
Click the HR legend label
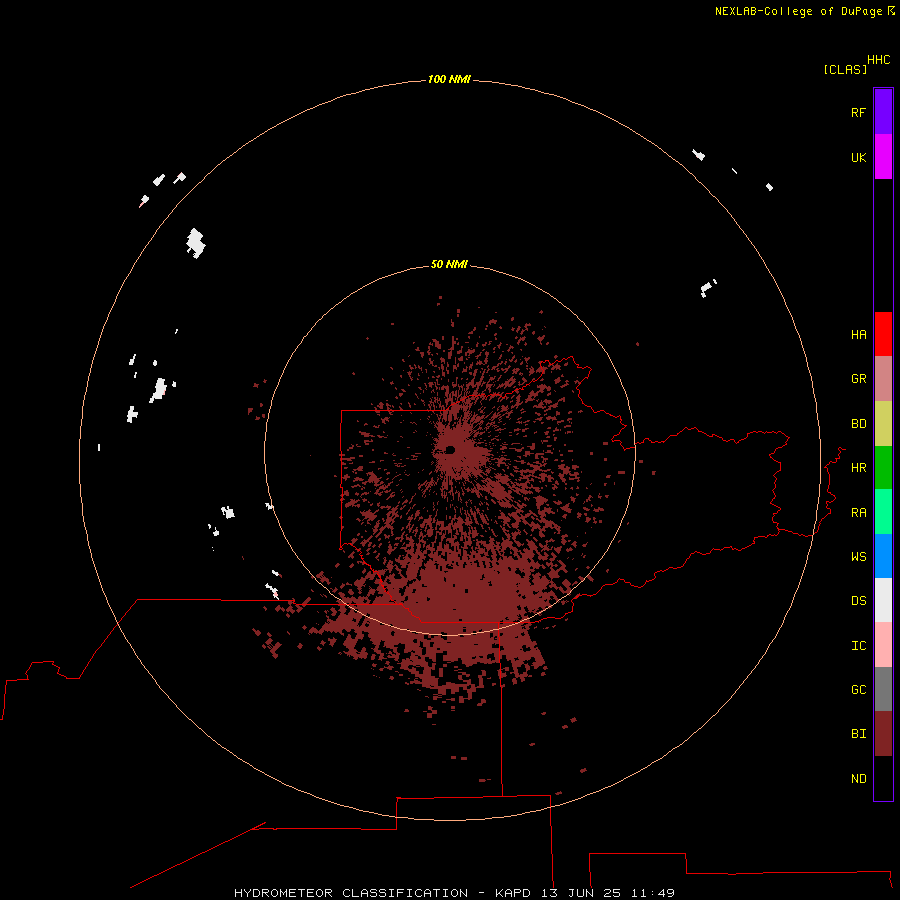[858, 468]
